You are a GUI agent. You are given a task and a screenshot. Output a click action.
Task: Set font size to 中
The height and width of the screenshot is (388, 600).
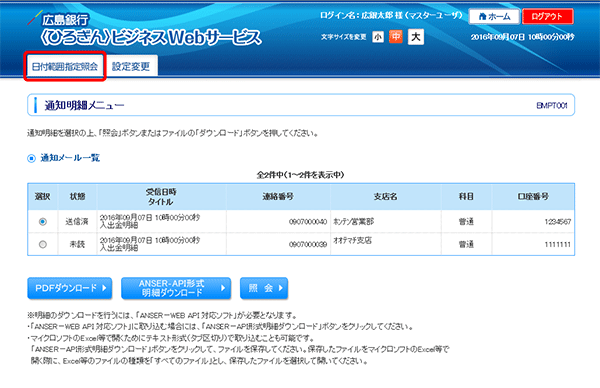[396, 37]
